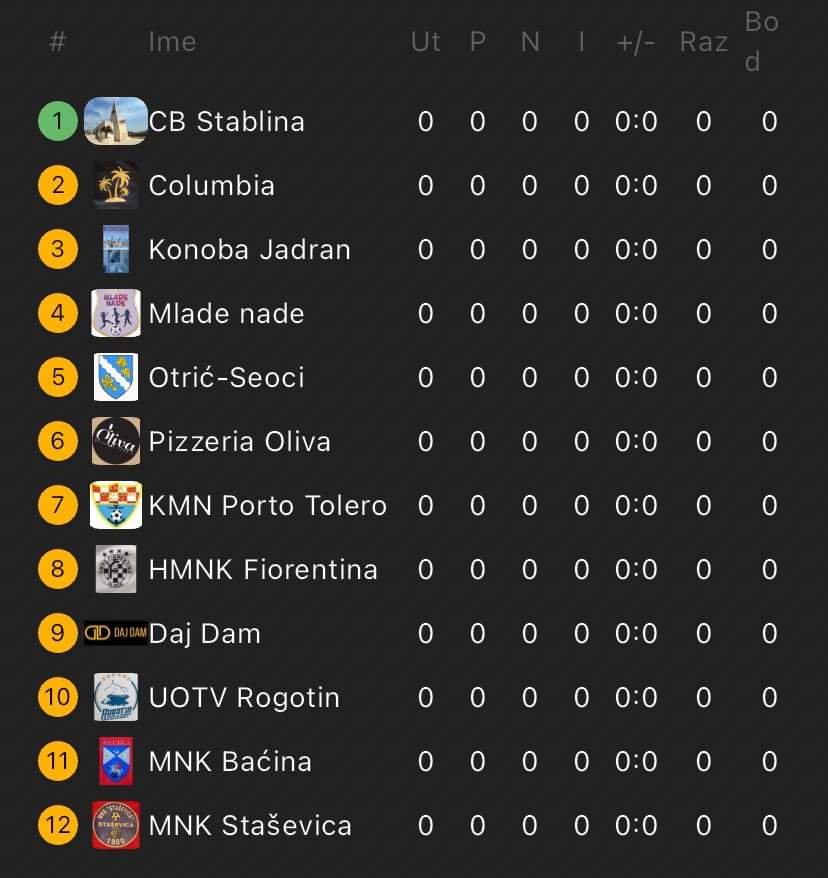Open HMNK Fiorentina team name

tap(263, 569)
